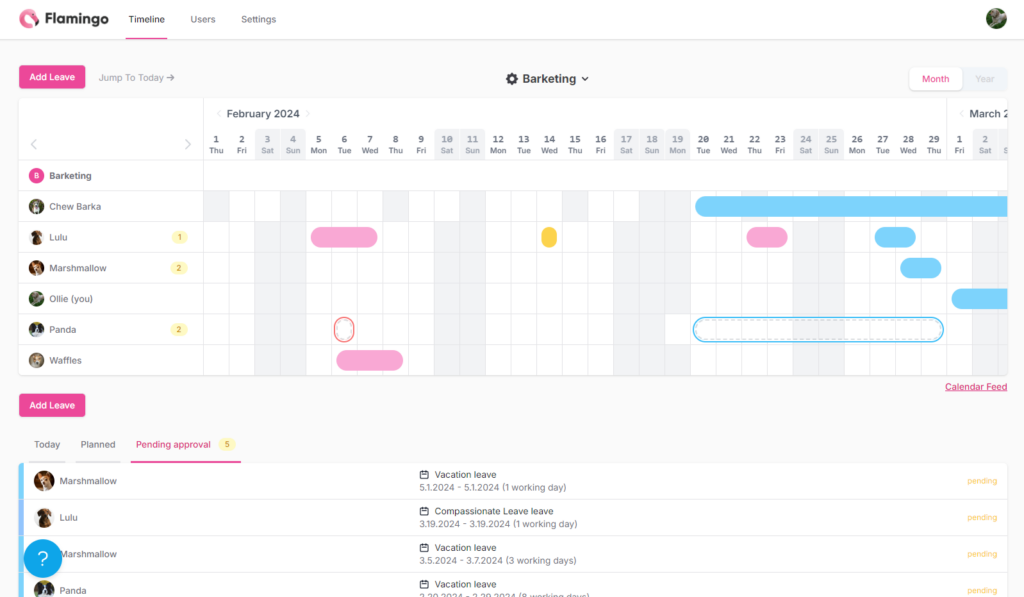The height and width of the screenshot is (597, 1024).
Task: Click the top Add Leave button
Action: (x=52, y=77)
